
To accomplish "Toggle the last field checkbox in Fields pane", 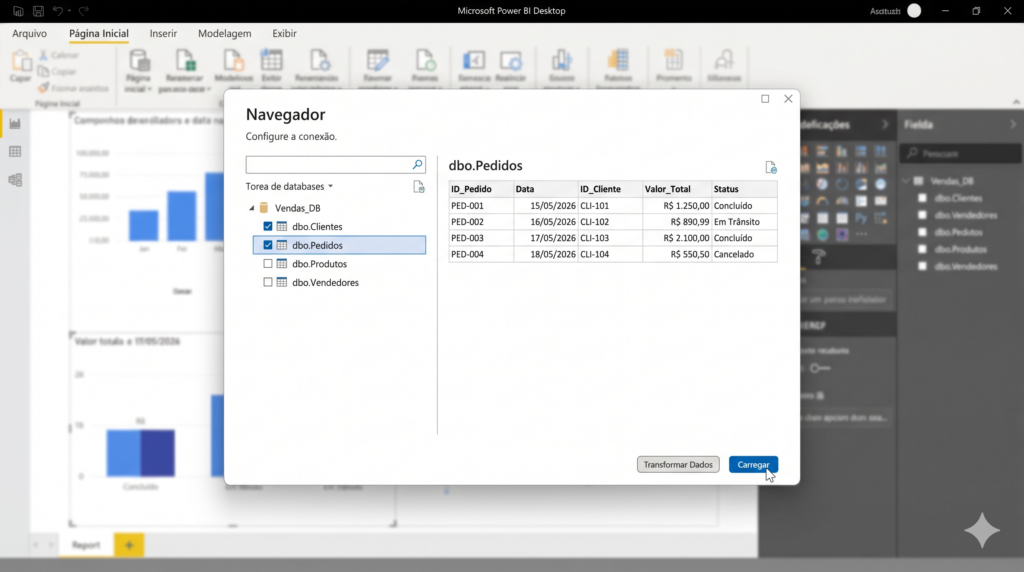I will coord(922,266).
